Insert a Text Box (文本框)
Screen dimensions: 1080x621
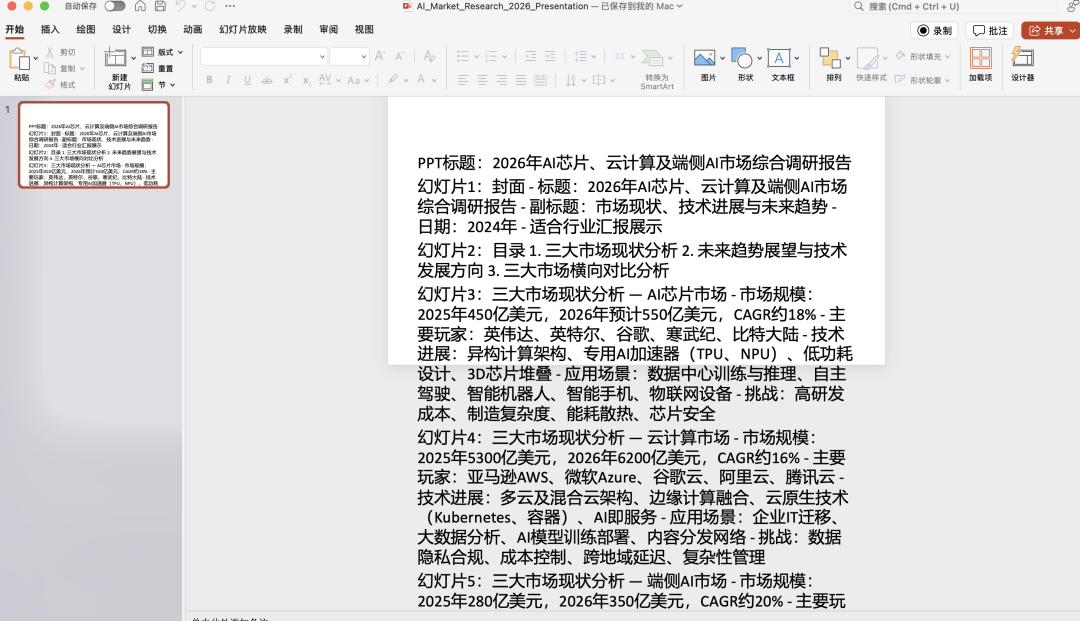click(781, 59)
